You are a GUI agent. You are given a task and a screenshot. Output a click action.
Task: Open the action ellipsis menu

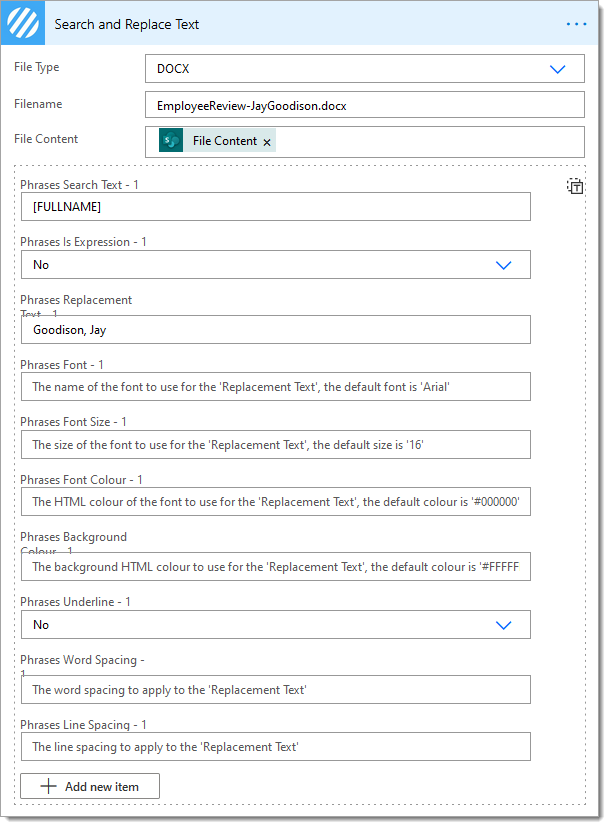pyautogui.click(x=576, y=24)
